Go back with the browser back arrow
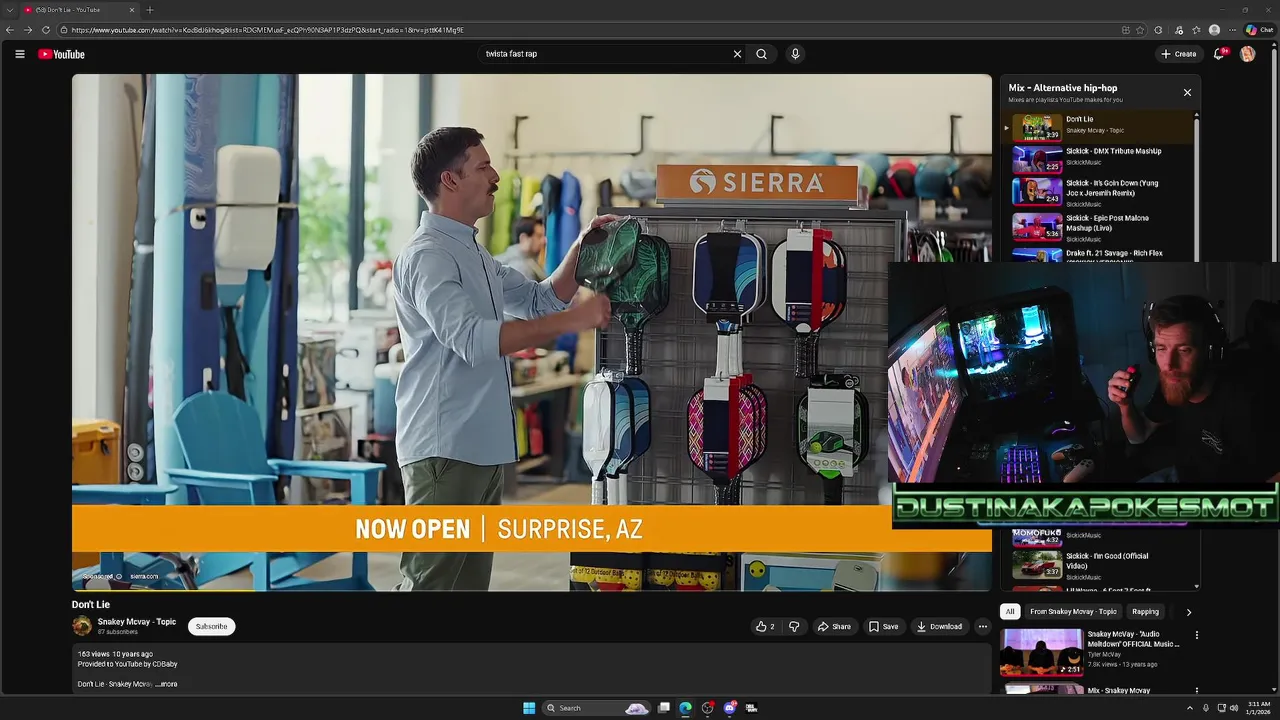Image resolution: width=1280 pixels, height=720 pixels. (x=10, y=30)
